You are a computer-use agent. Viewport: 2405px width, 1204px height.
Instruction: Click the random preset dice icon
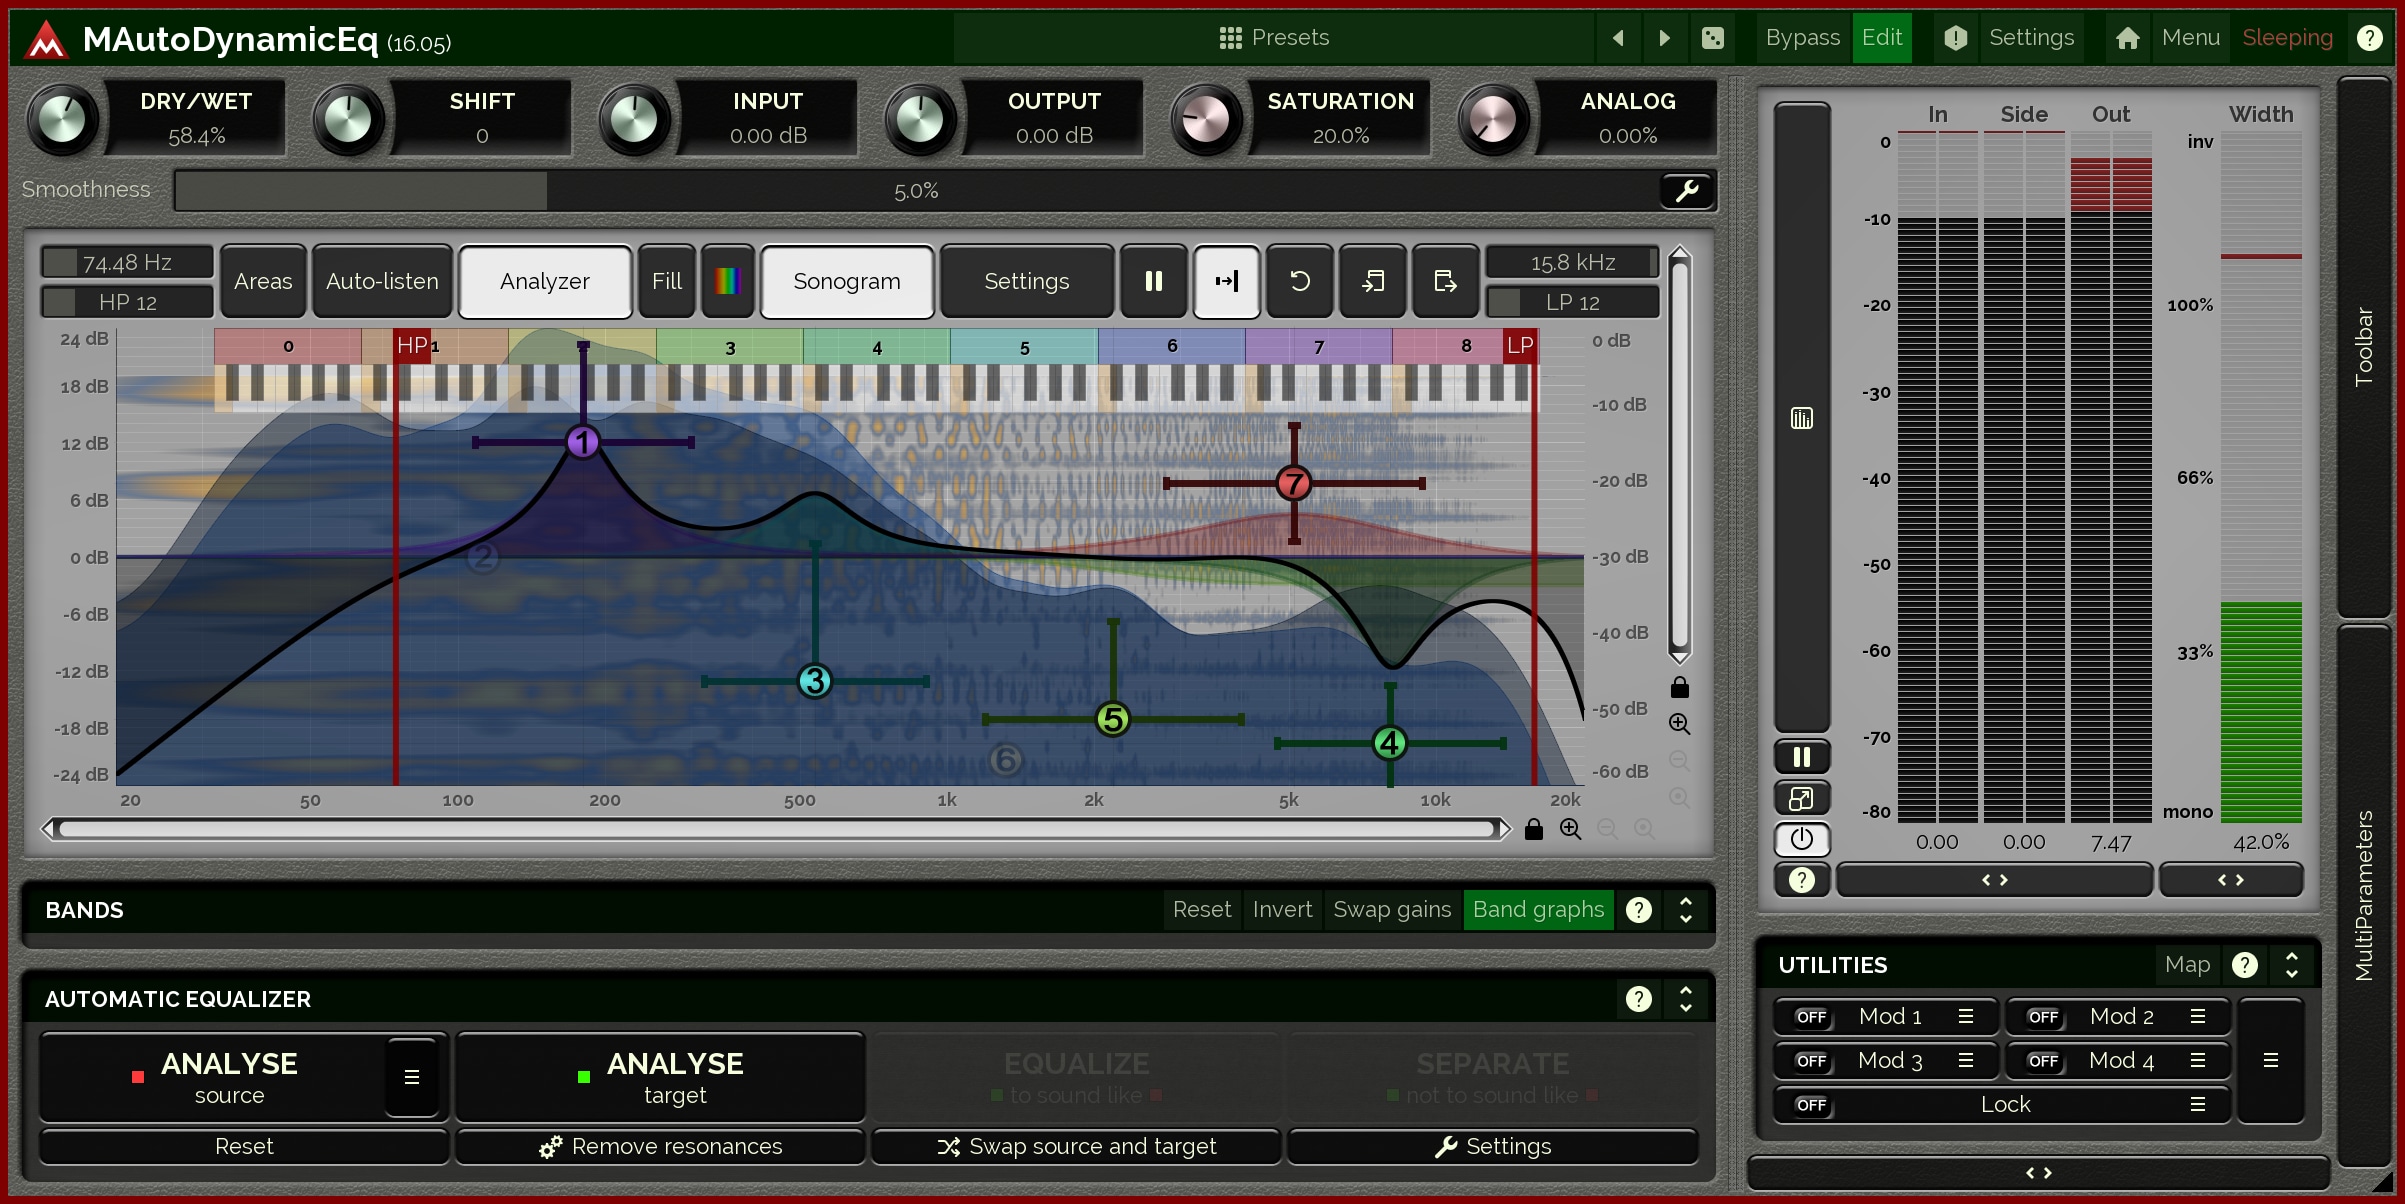[1713, 38]
